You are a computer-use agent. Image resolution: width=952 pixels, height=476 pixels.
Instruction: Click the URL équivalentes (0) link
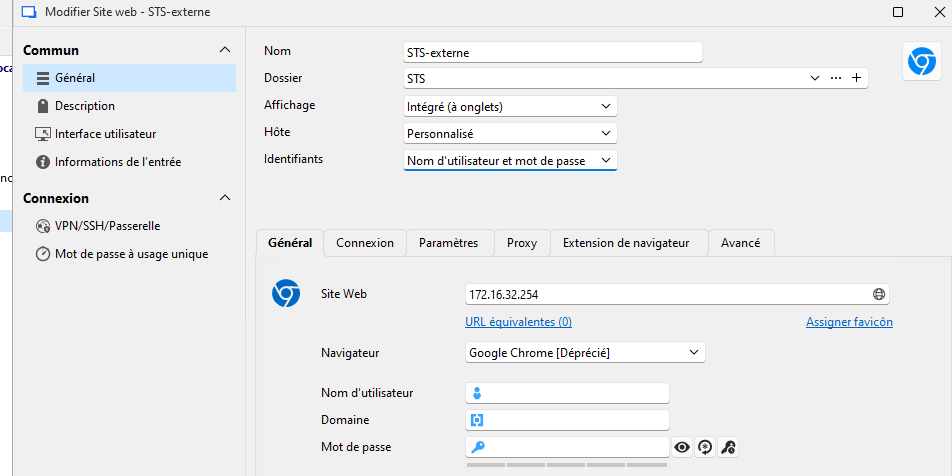(518, 322)
